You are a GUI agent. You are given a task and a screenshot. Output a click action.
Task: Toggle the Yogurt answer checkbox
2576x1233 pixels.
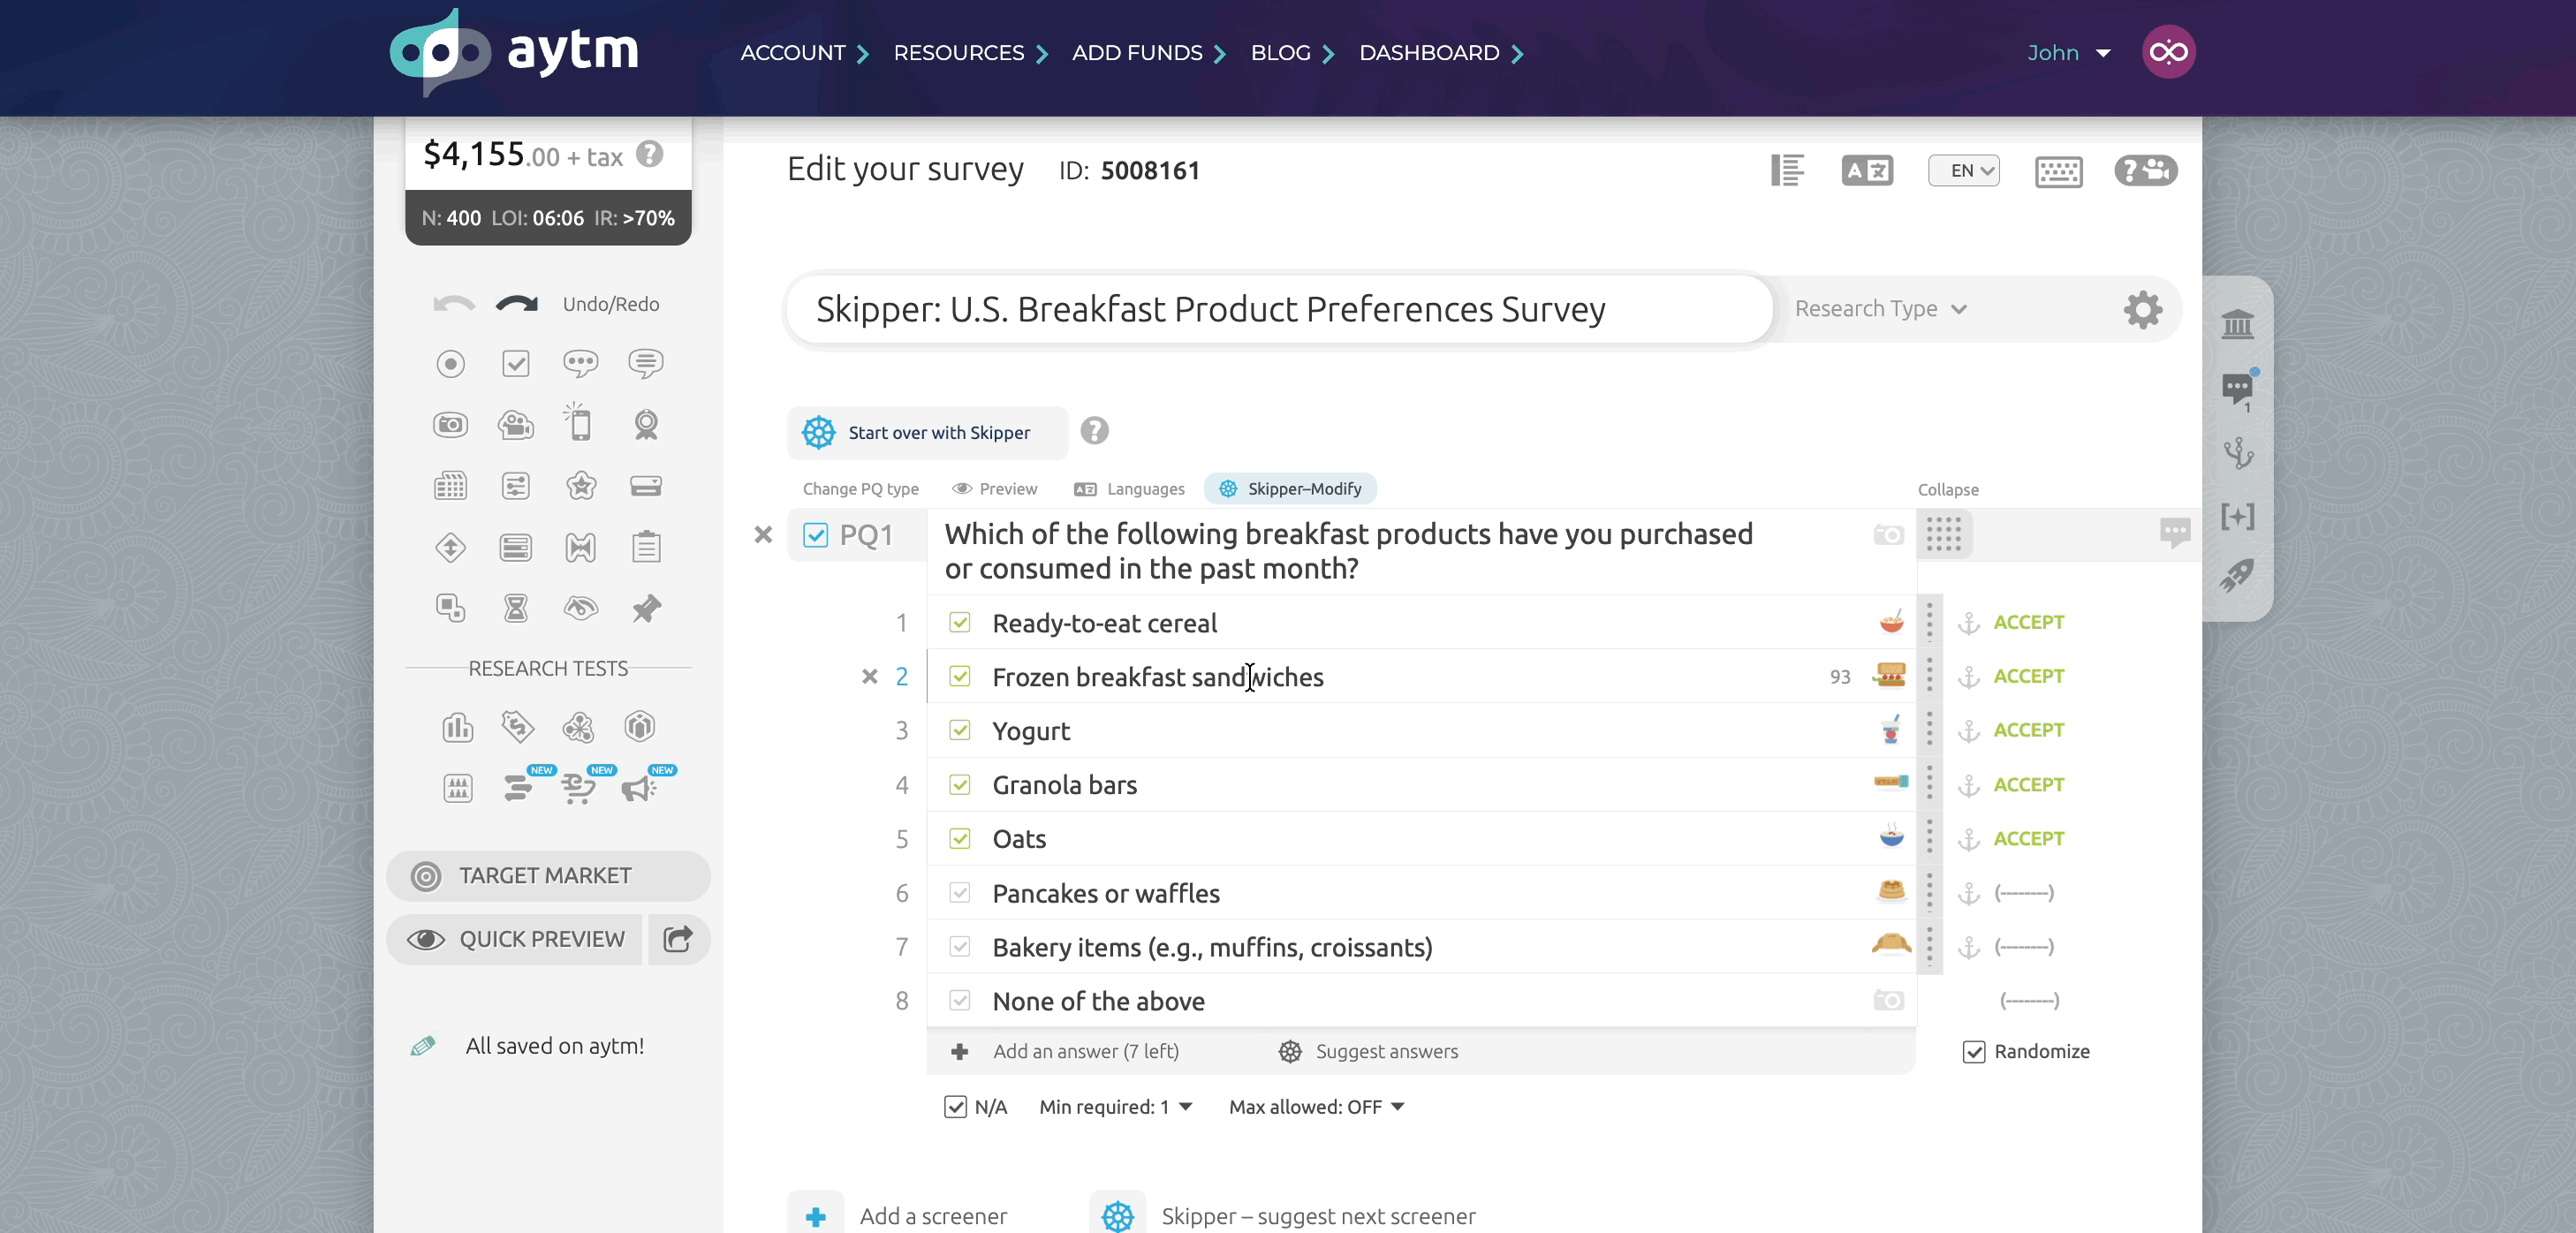click(959, 731)
